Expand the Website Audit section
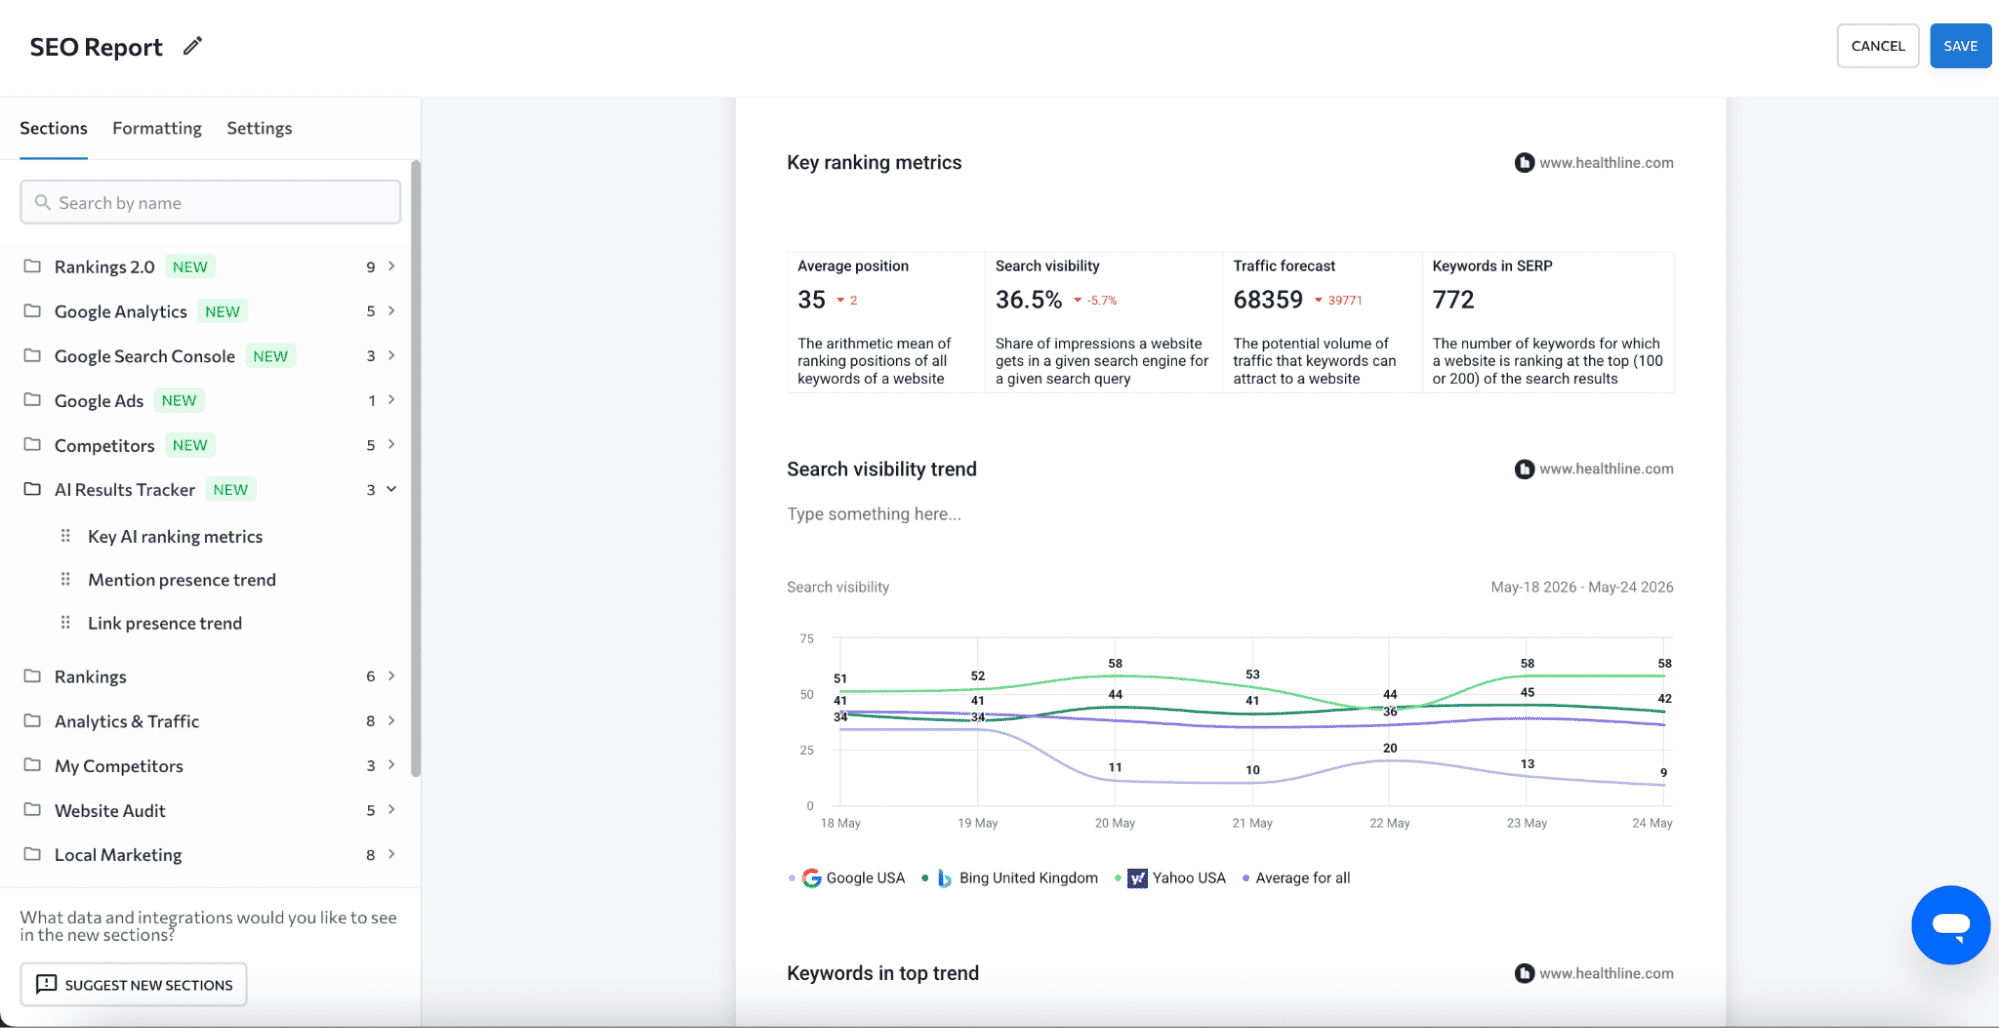Screen dimensions: 1999x1028 pyautogui.click(x=392, y=809)
